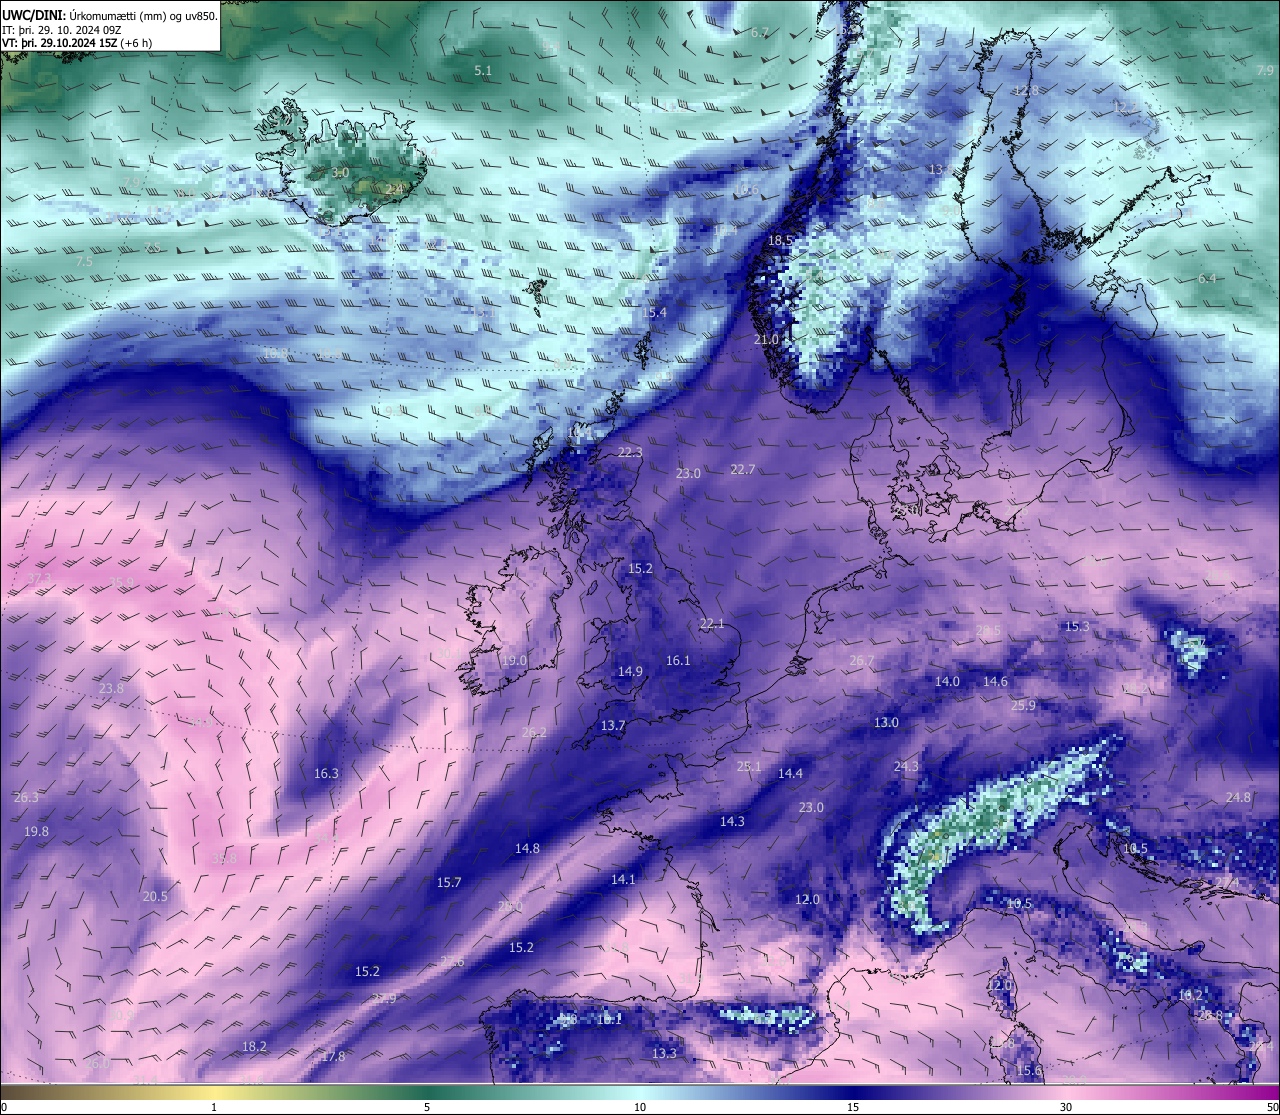
Task: Click the value '14.6' over eastern Germany
Action: click(x=995, y=682)
